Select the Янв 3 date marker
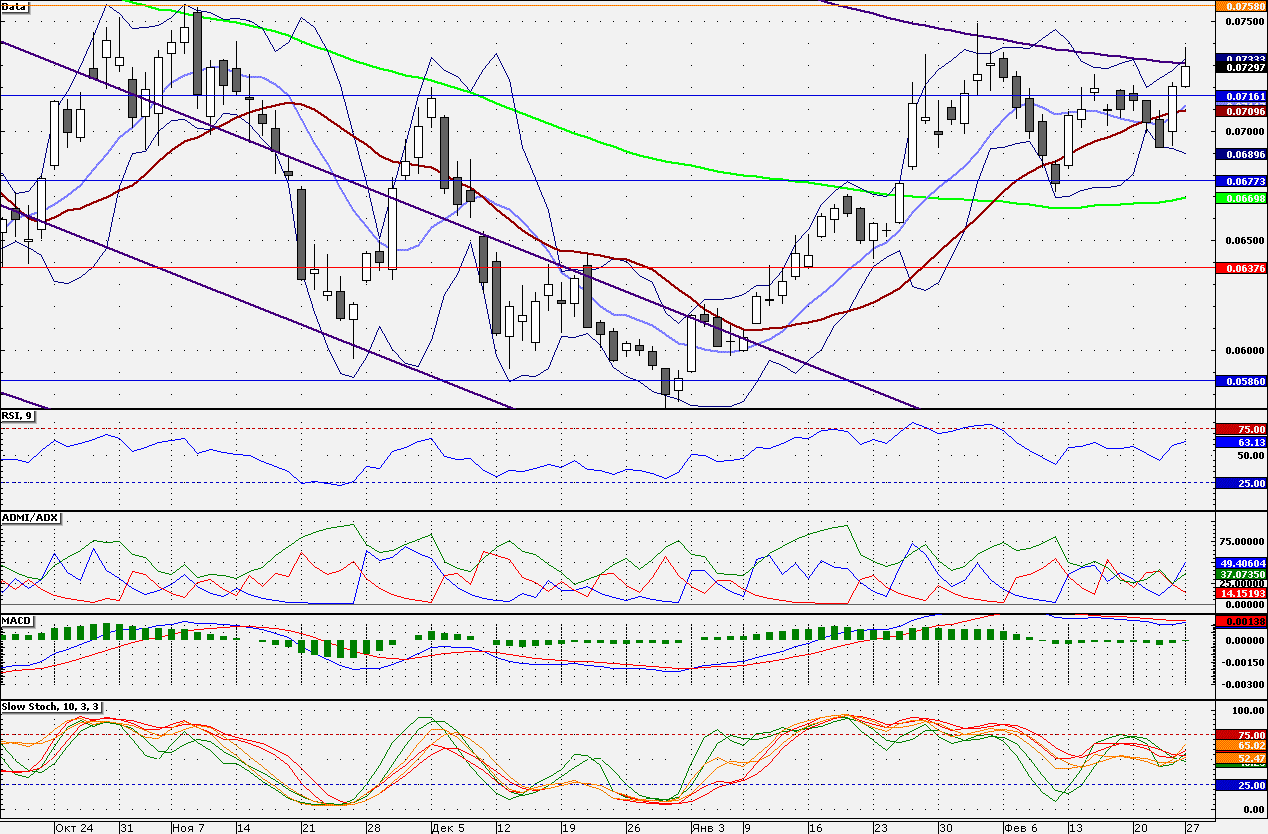Screen dimensions: 1268x834 pyautogui.click(x=705, y=828)
